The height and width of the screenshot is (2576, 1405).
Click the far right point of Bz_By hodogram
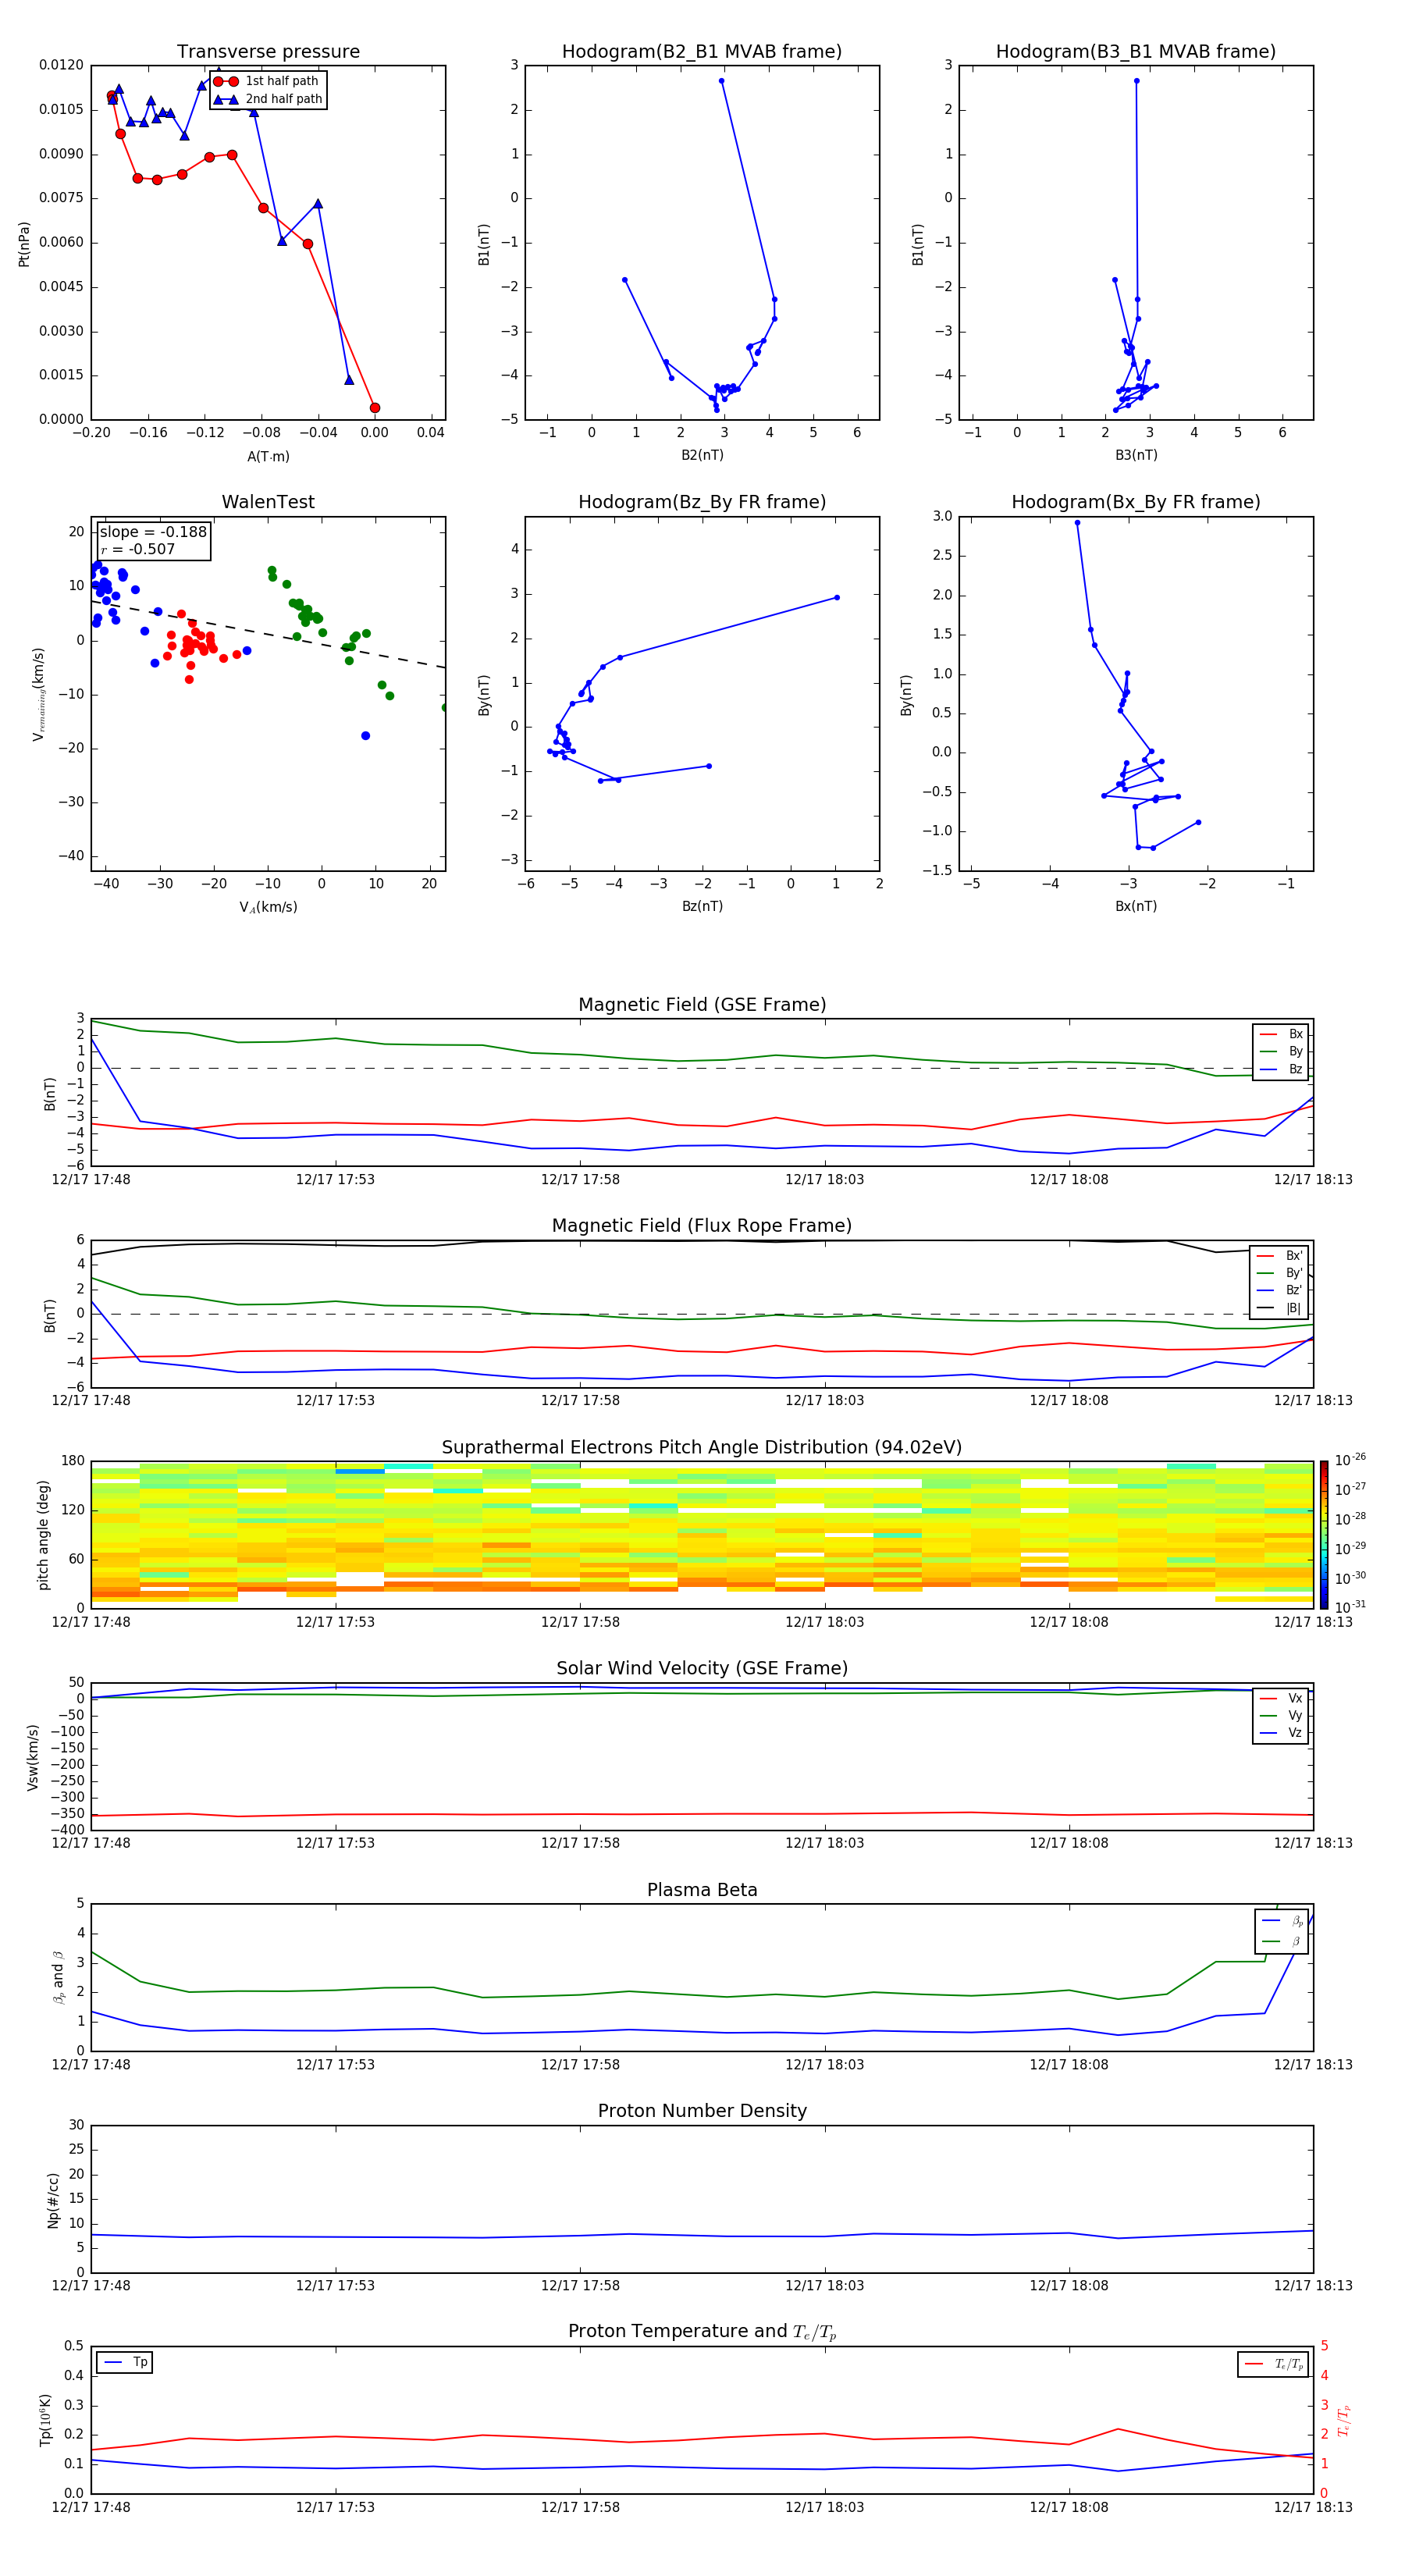[x=837, y=598]
